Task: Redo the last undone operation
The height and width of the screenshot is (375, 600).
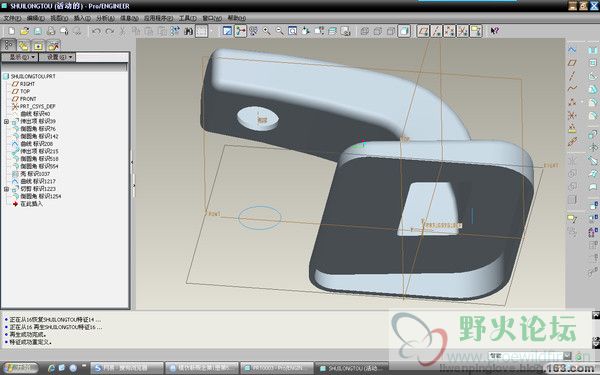Action: coord(109,31)
